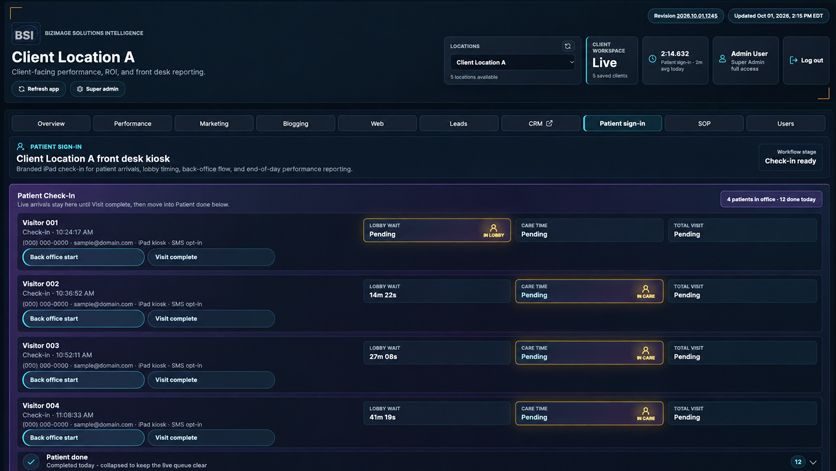Open the Web tab
836x471 pixels.
[x=377, y=123]
